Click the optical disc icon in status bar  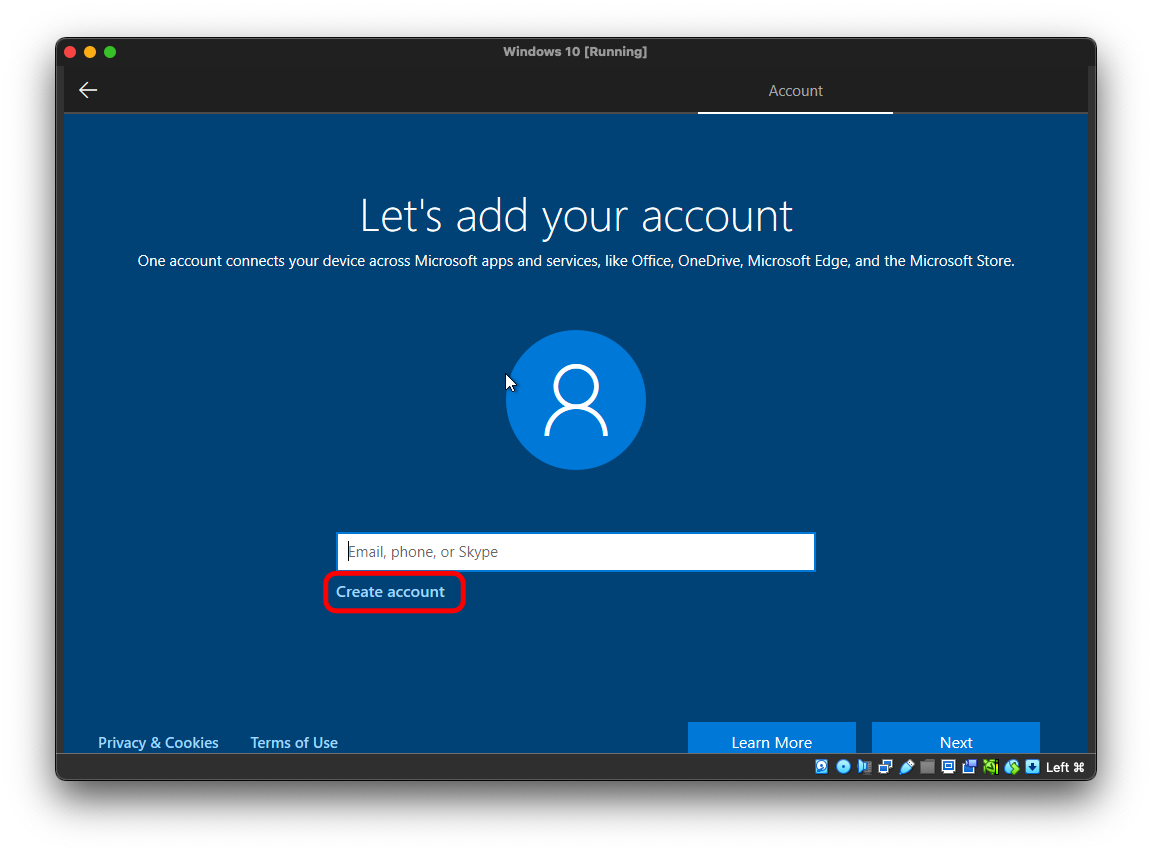coord(843,767)
